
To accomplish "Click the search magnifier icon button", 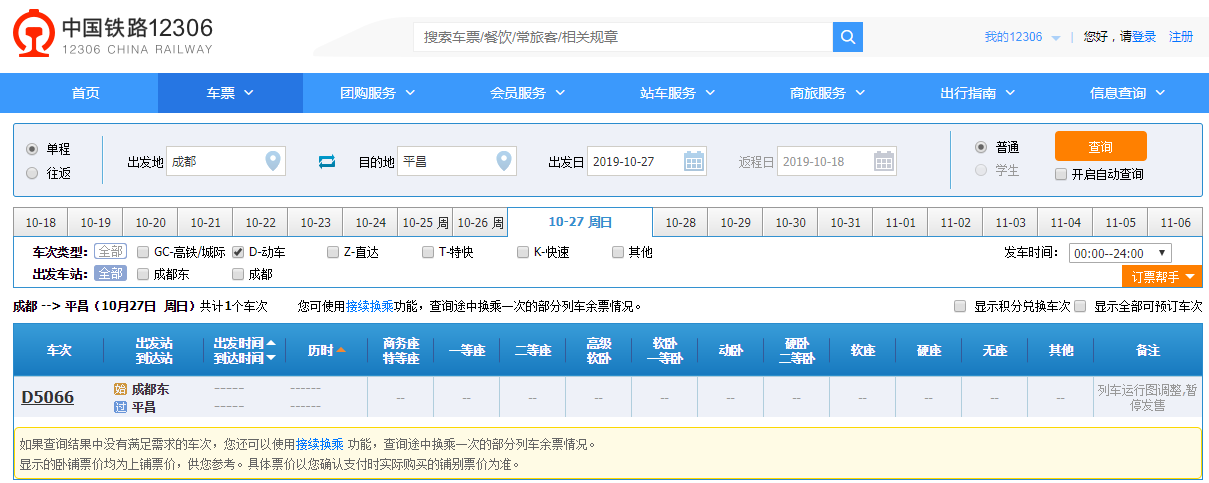I will coord(847,37).
